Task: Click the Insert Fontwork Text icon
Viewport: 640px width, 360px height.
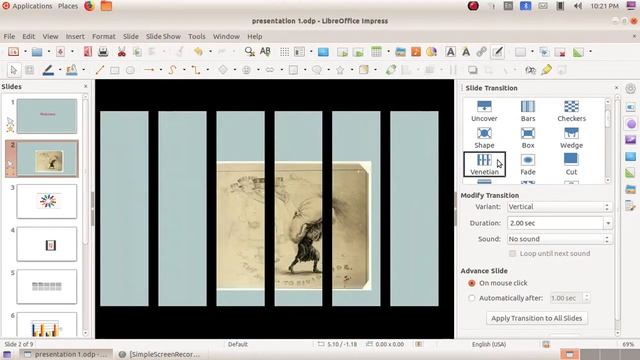Action: [x=466, y=52]
